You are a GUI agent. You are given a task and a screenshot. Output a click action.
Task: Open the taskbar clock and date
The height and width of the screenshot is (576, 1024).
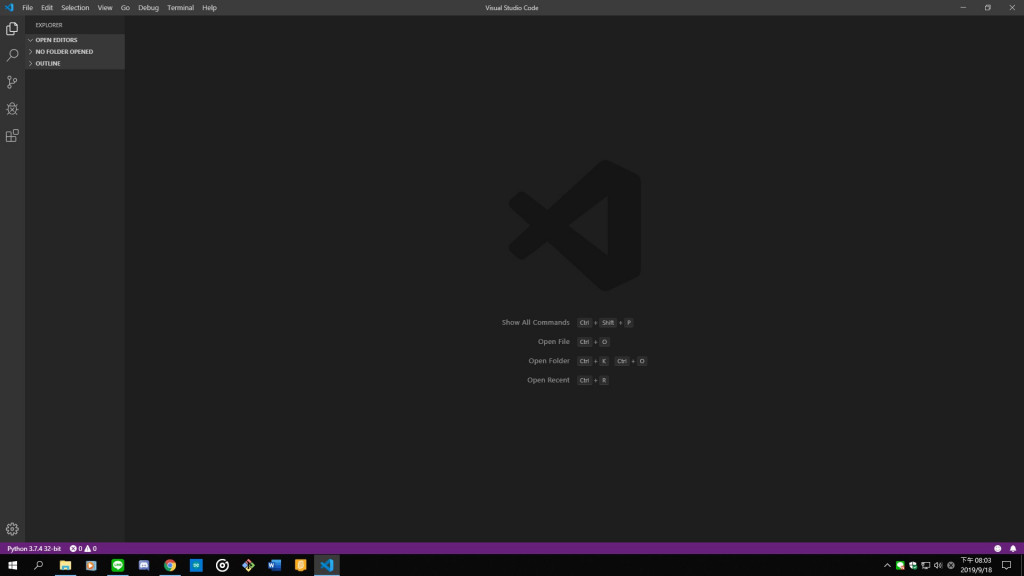(x=976, y=566)
